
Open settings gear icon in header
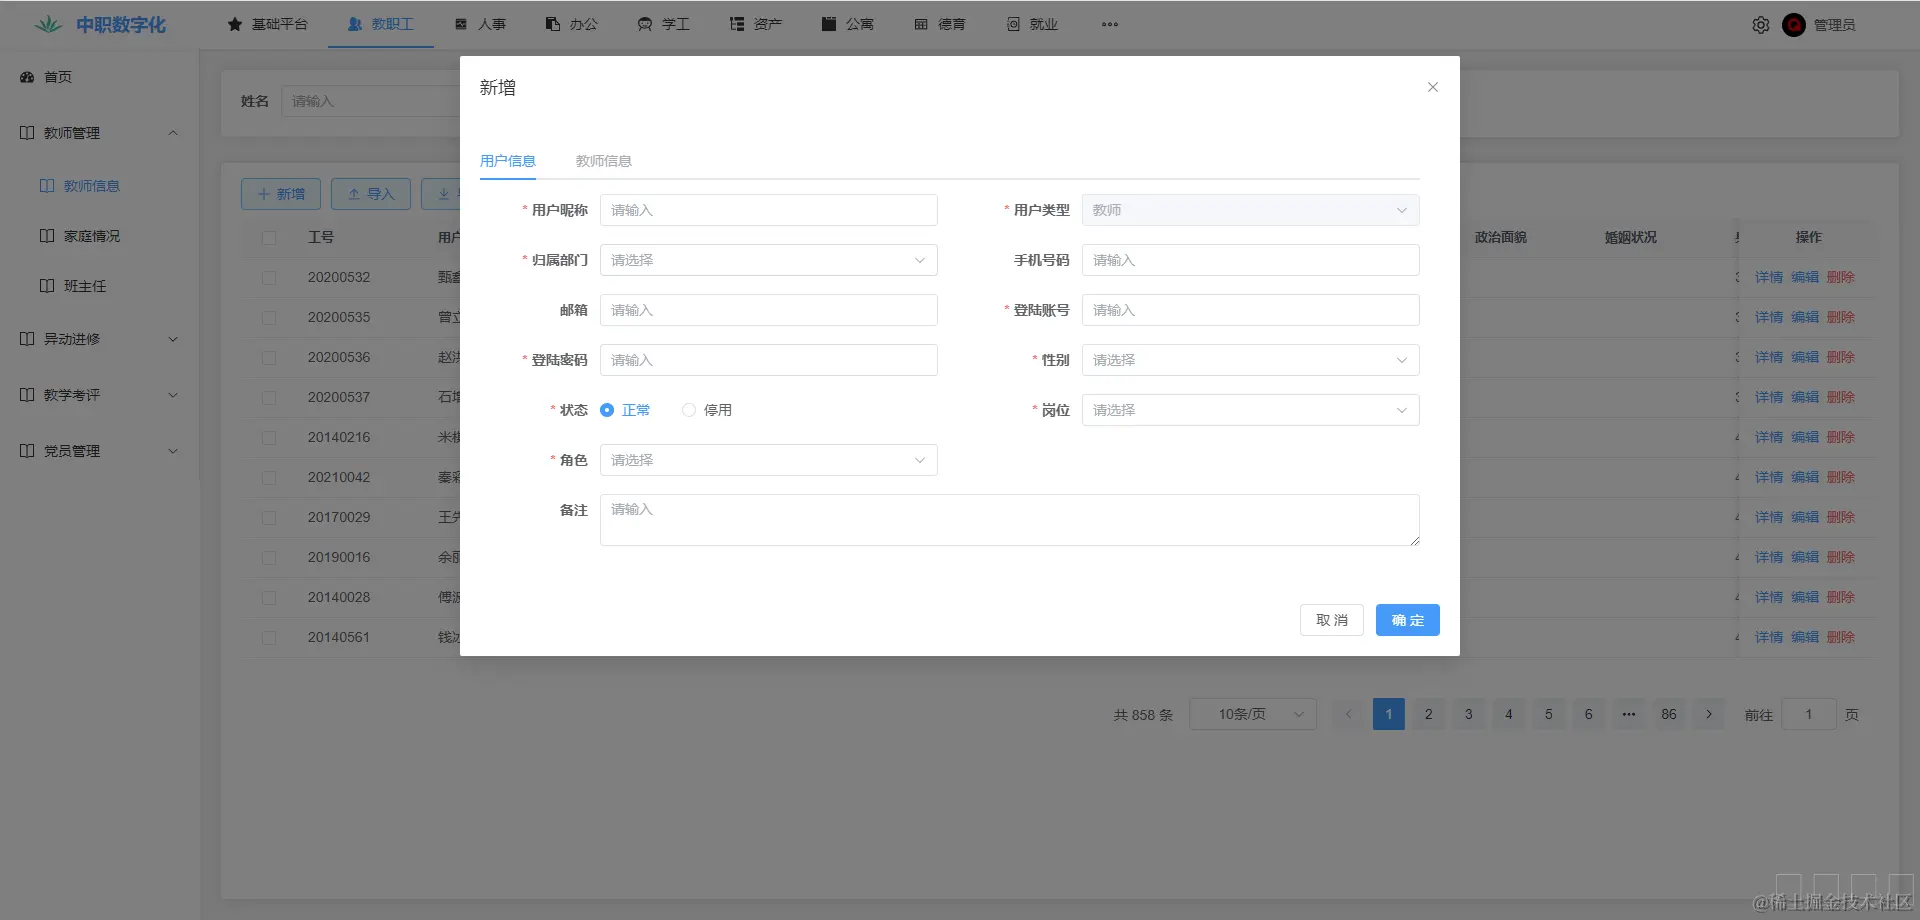coord(1761,25)
